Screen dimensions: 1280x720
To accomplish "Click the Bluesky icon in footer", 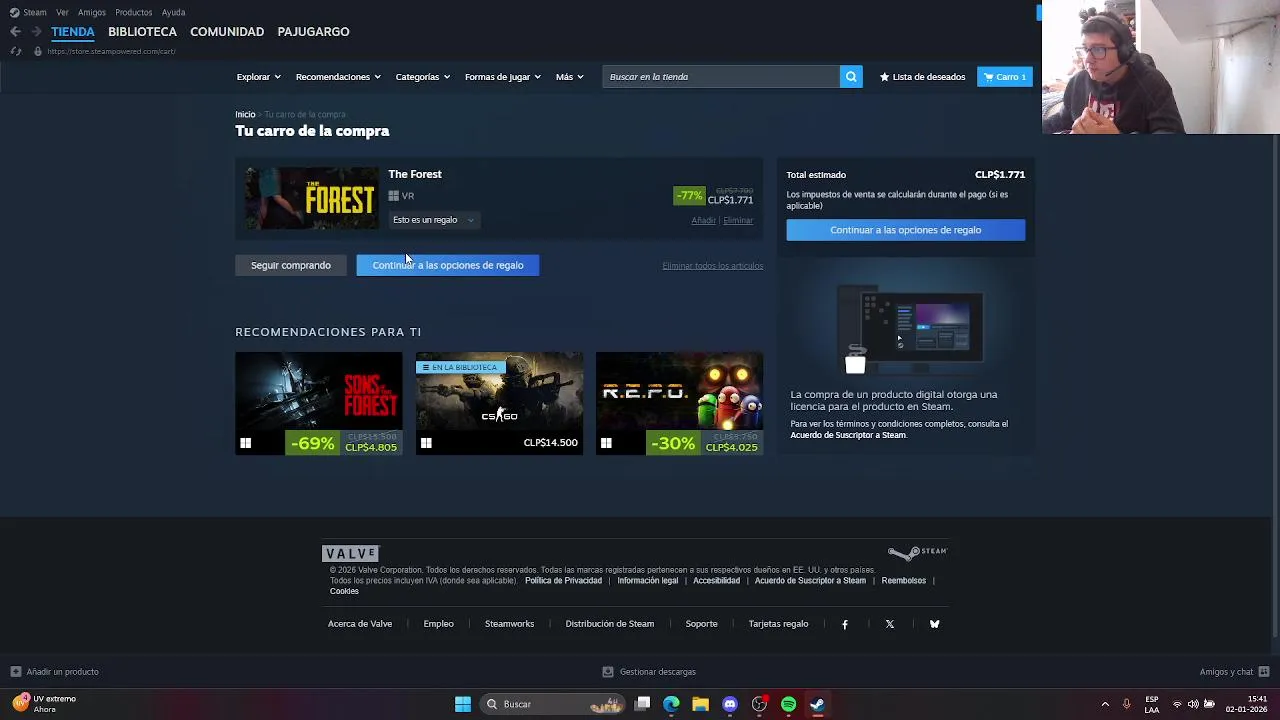I will pyautogui.click(x=934, y=624).
